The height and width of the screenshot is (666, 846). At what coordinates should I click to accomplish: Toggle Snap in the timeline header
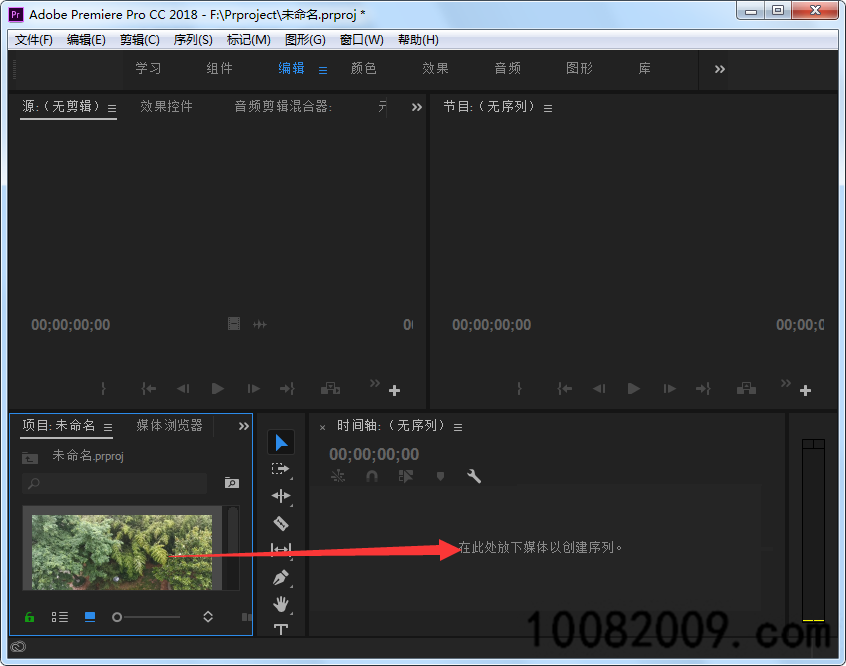pos(371,476)
